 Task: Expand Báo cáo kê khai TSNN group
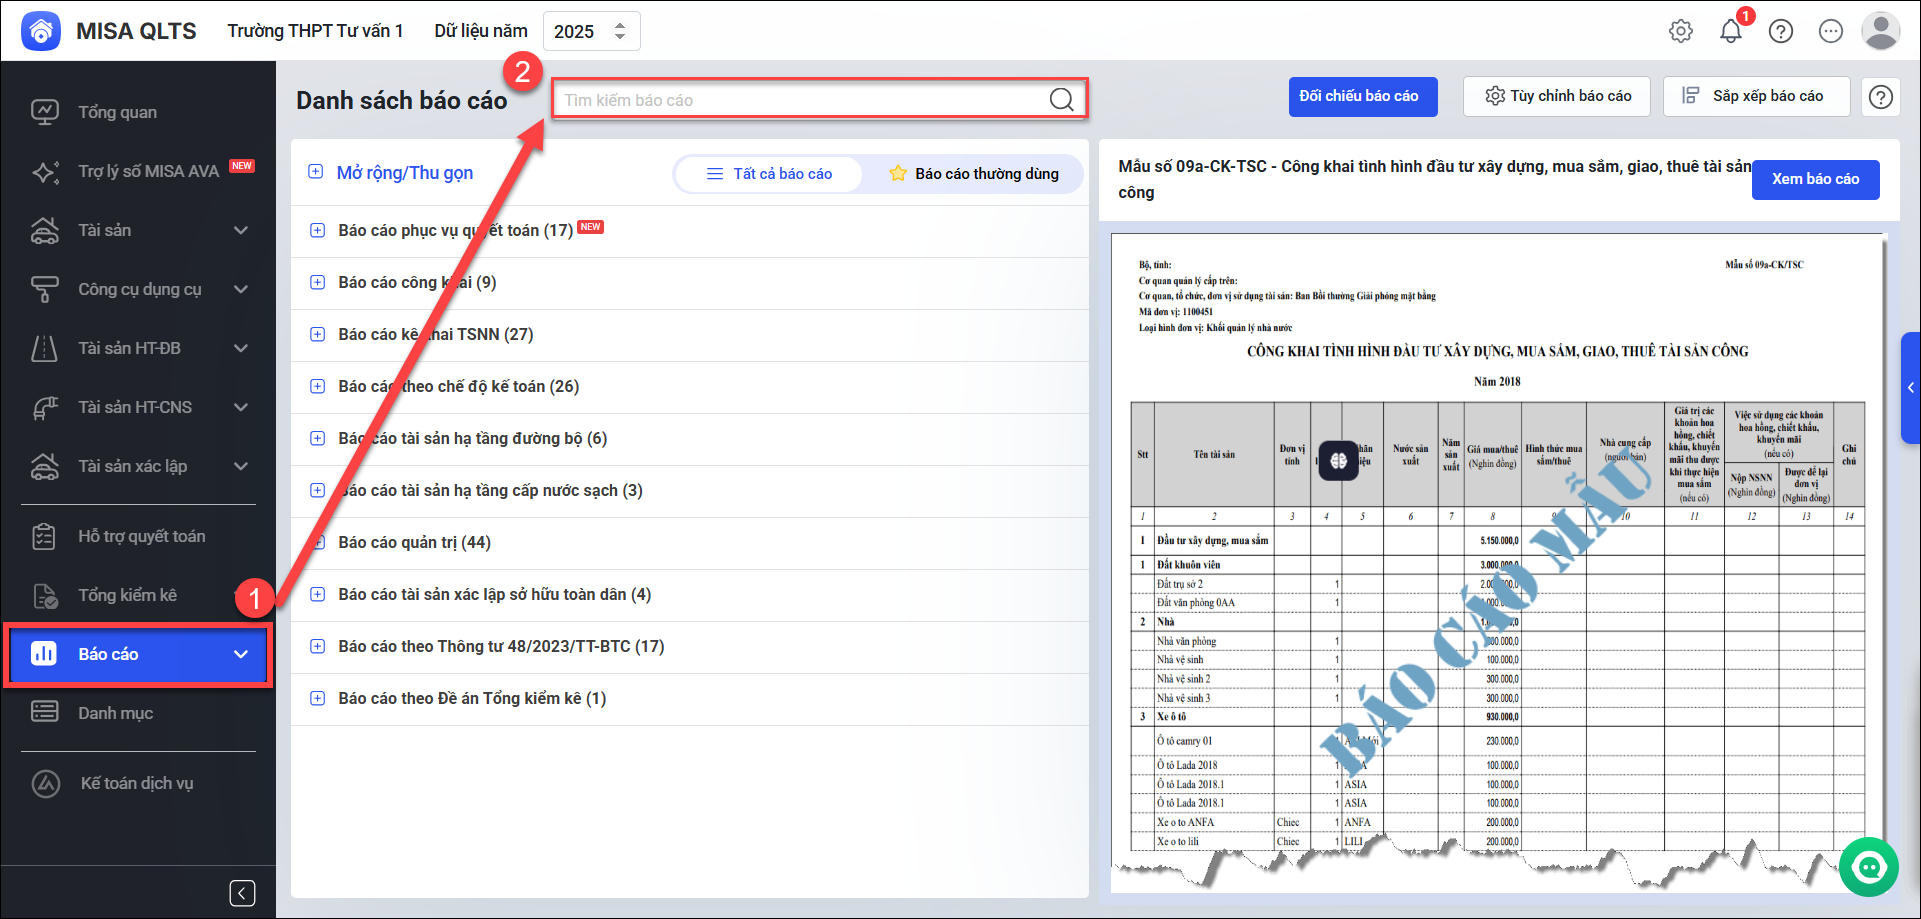(317, 334)
